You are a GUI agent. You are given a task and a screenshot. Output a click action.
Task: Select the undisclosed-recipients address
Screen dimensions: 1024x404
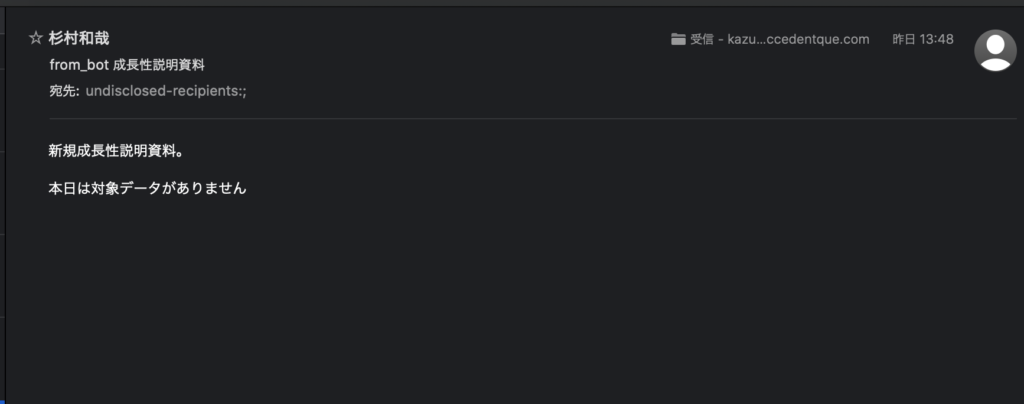pos(166,91)
